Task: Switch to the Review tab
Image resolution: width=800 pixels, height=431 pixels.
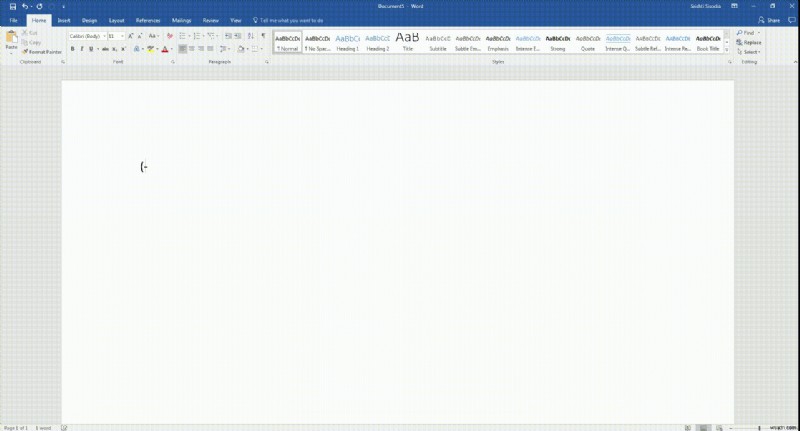Action: (210, 20)
